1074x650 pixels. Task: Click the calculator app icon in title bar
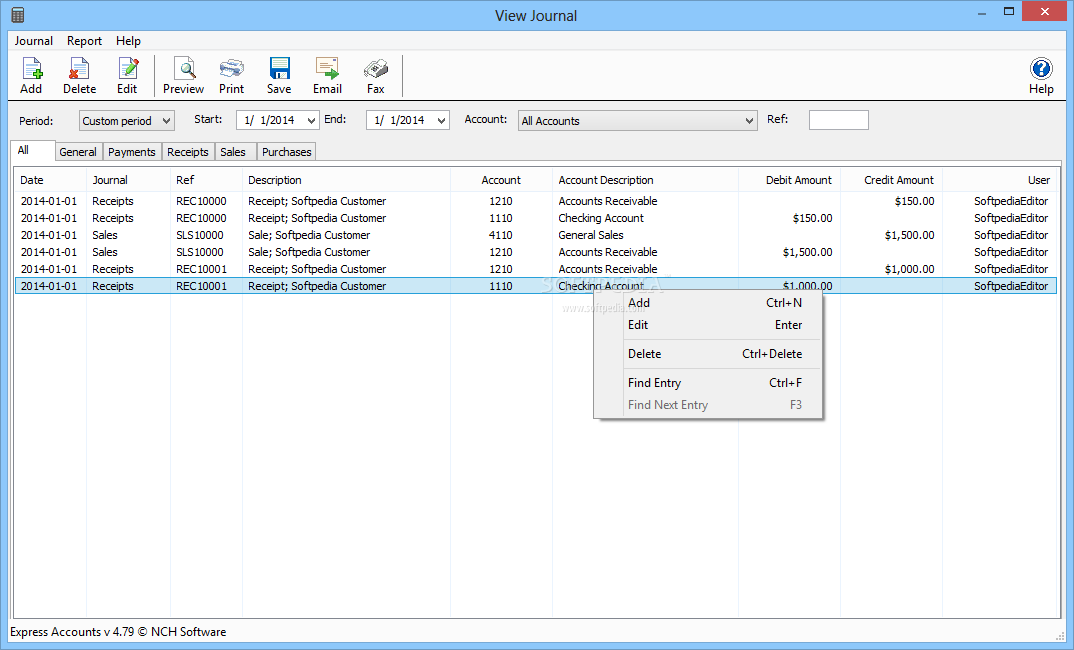tap(18, 14)
